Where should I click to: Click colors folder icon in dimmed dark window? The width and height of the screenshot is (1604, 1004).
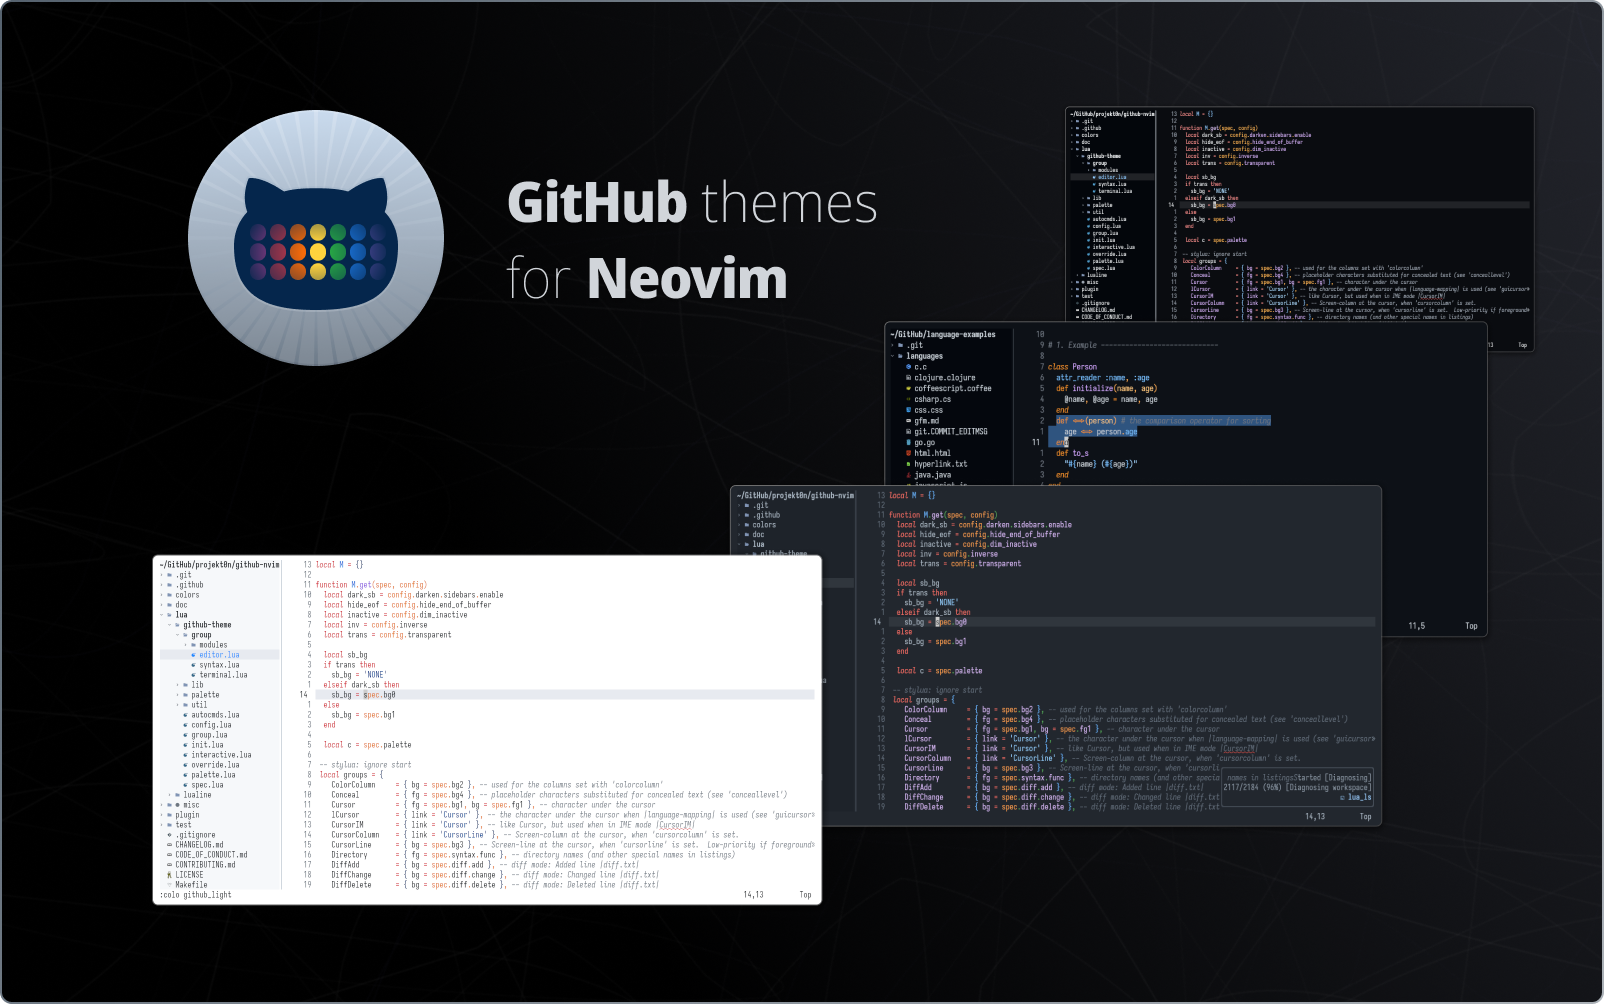tap(747, 525)
